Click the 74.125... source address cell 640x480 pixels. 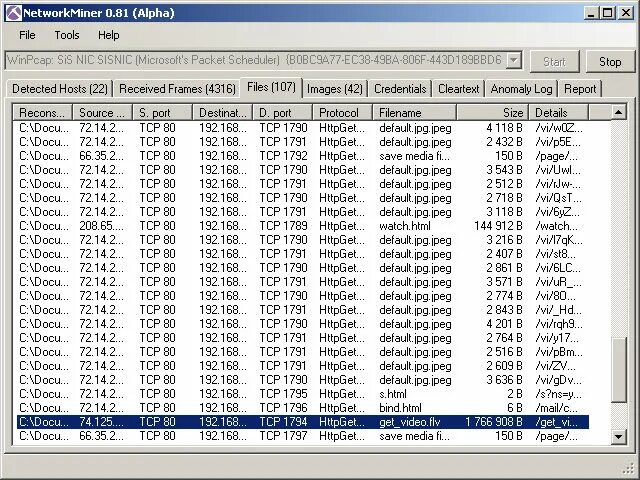101,422
